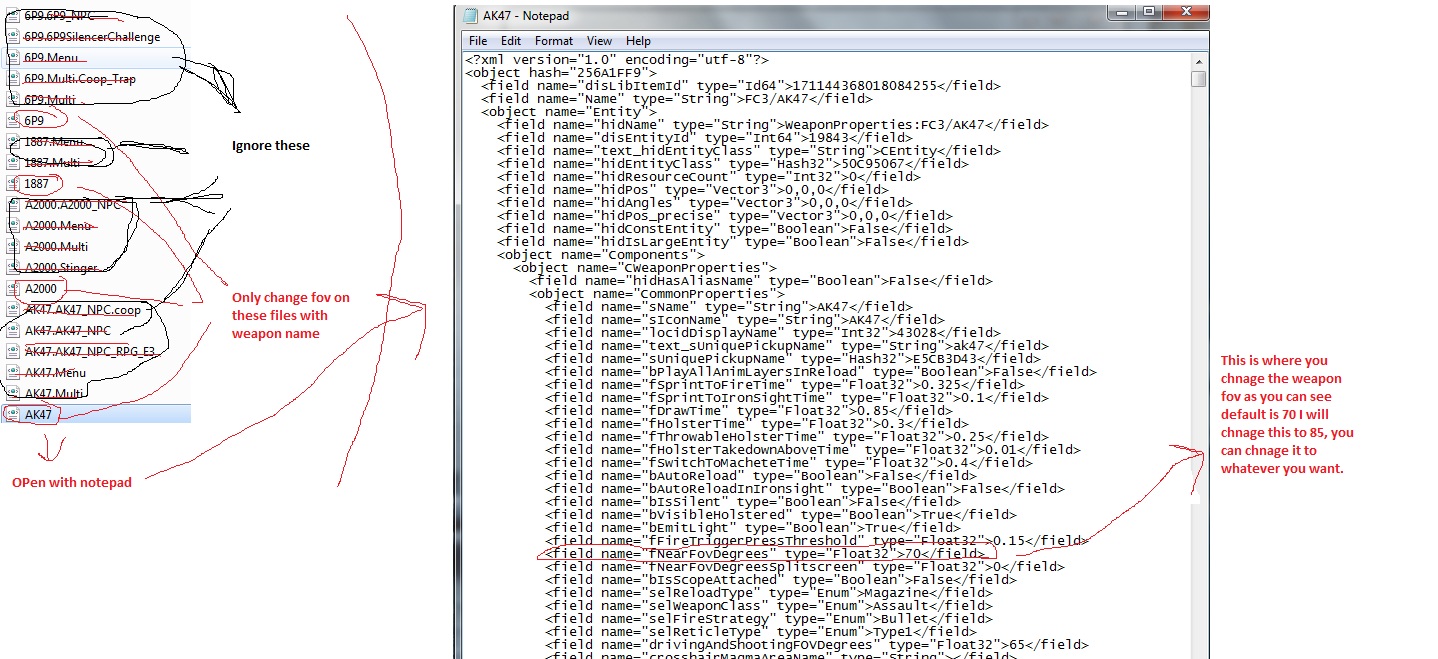Image resolution: width=1438 pixels, height=659 pixels.
Task: Click the Notepad vertical scrollbar thumb
Action: click(x=1198, y=79)
